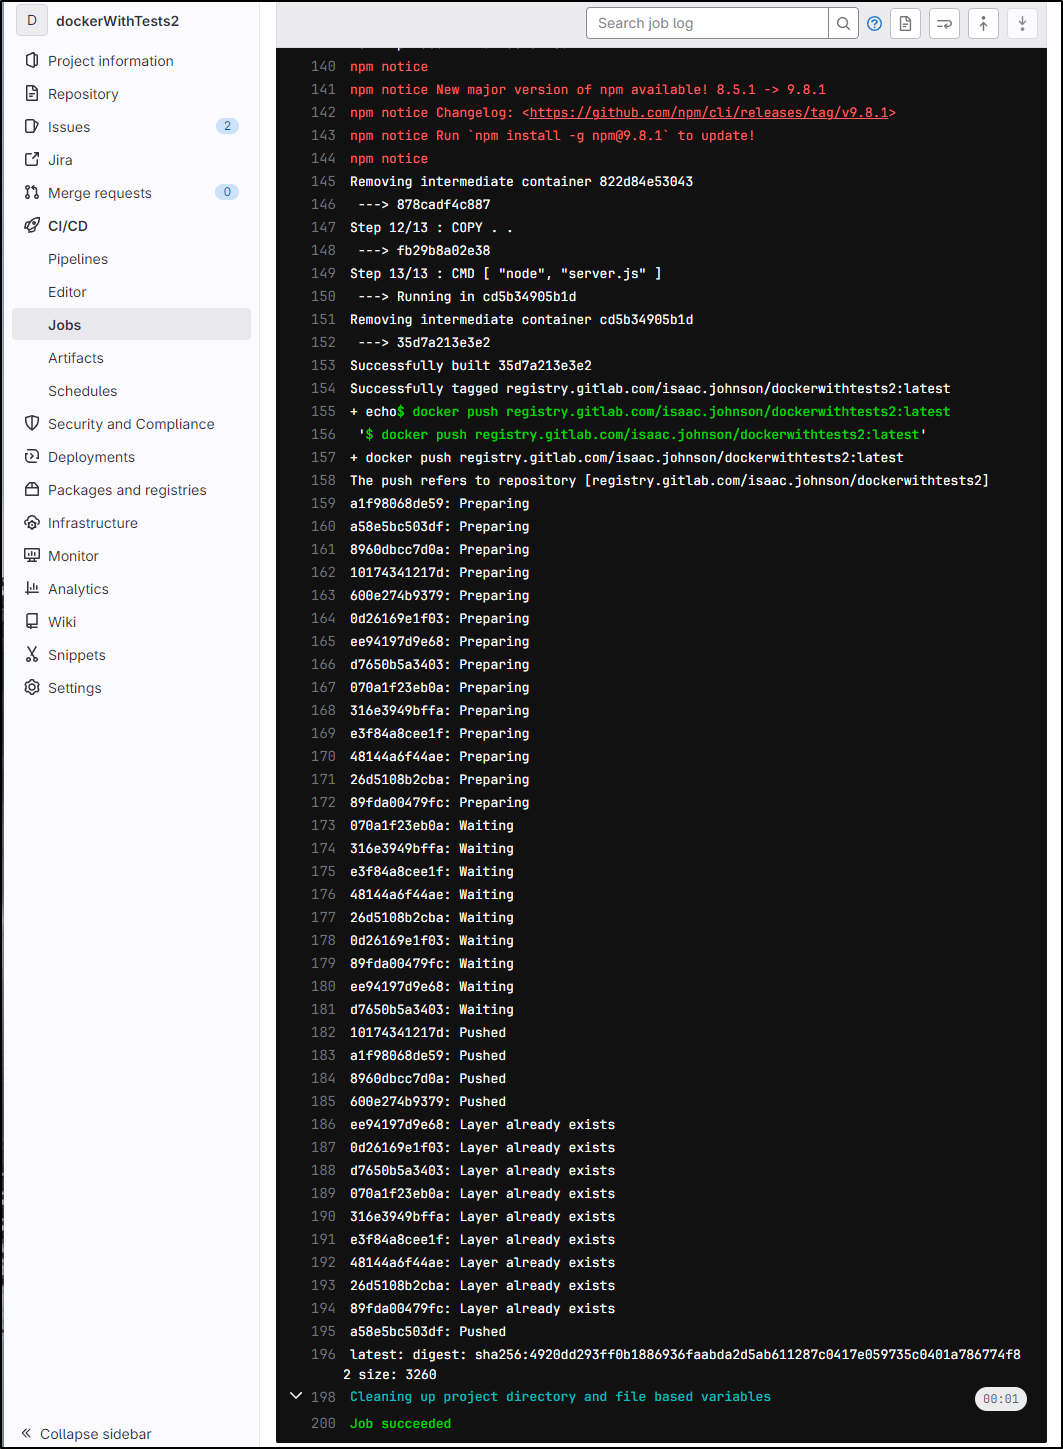The height and width of the screenshot is (1449, 1063).
Task: Show the complete raw job log
Action: tap(905, 23)
